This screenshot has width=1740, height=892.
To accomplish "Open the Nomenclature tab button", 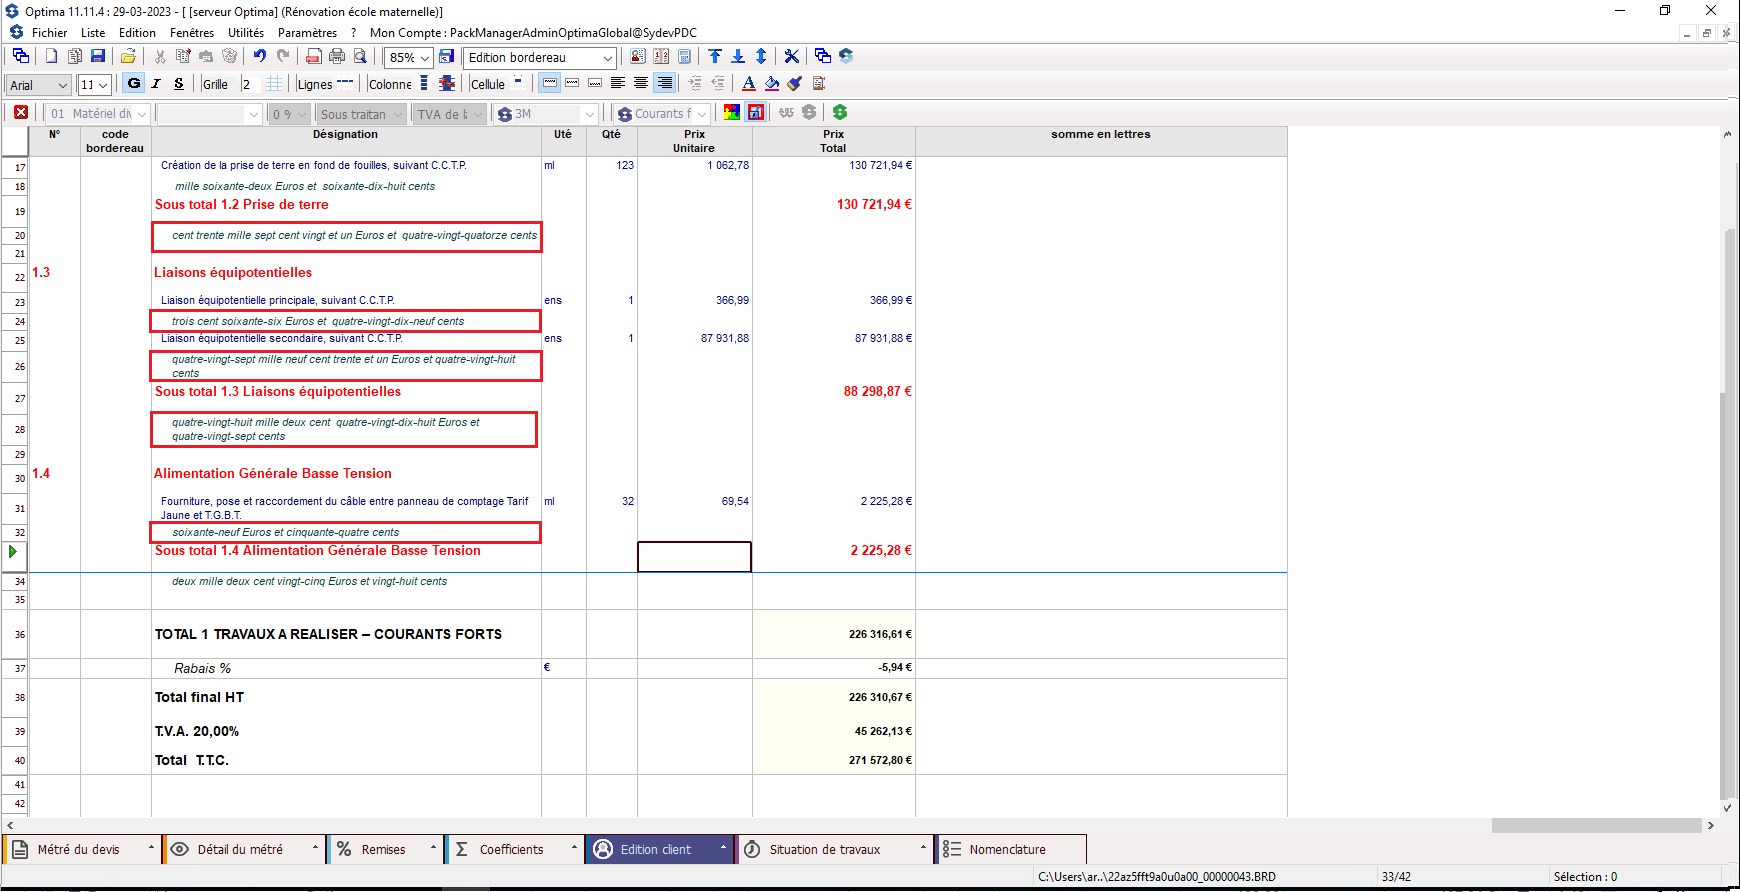I will click(1010, 849).
